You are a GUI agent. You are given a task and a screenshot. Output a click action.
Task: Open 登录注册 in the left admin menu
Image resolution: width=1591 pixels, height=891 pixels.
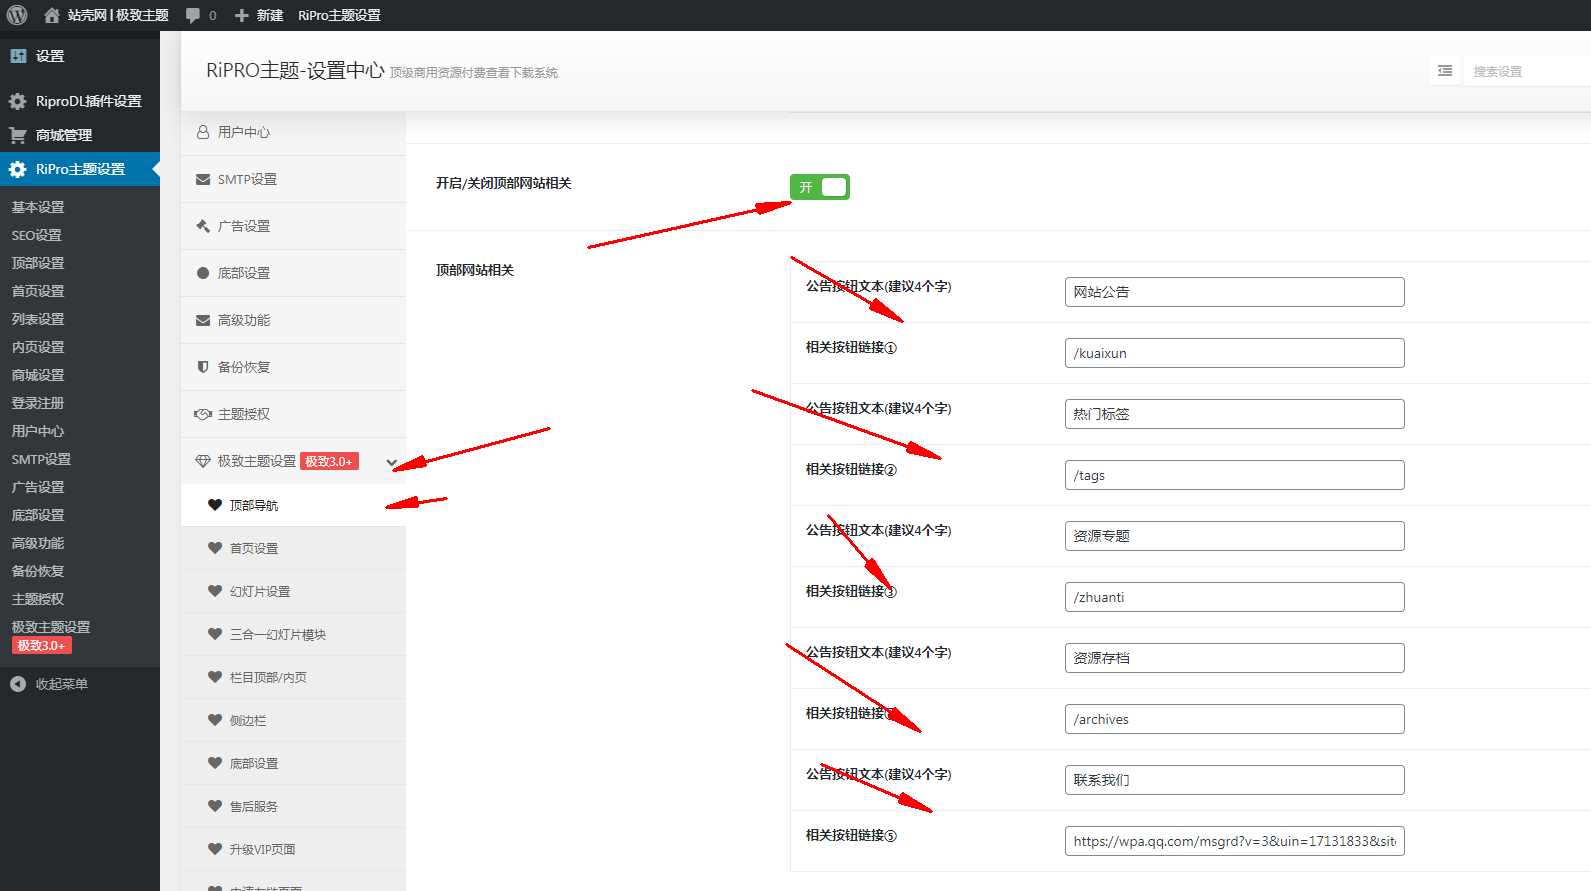pyautogui.click(x=38, y=403)
